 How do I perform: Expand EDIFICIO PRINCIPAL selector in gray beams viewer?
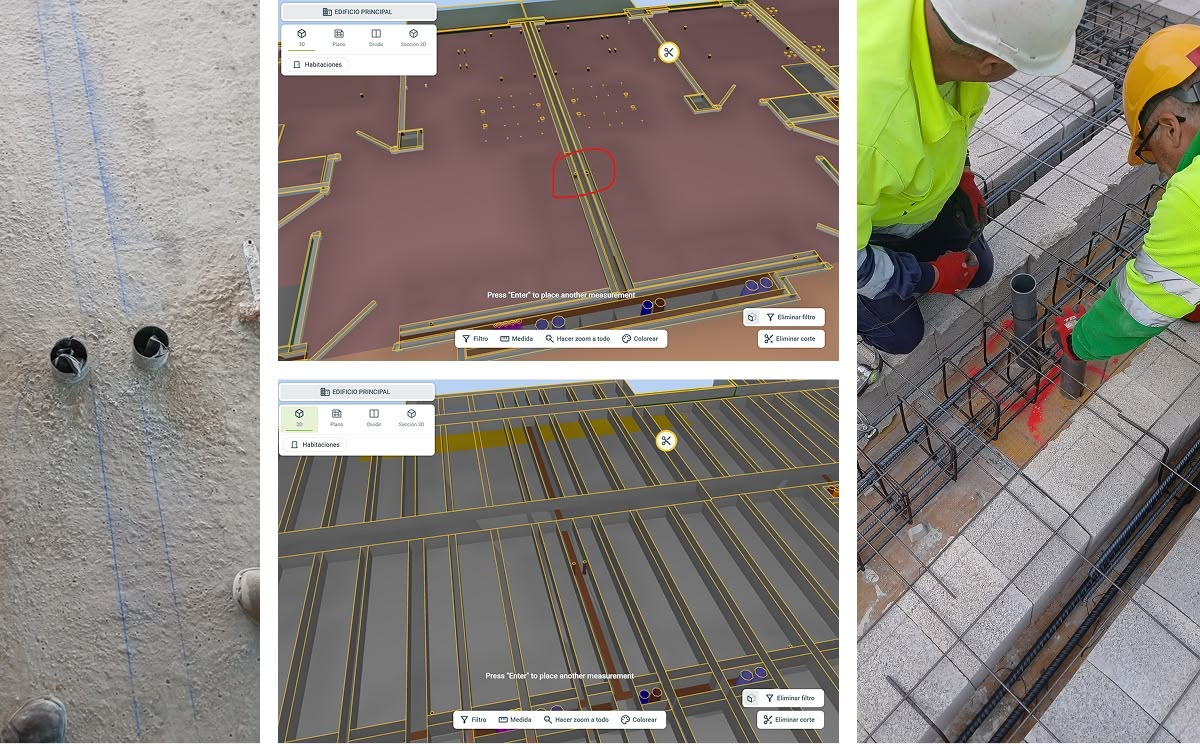[x=356, y=392]
